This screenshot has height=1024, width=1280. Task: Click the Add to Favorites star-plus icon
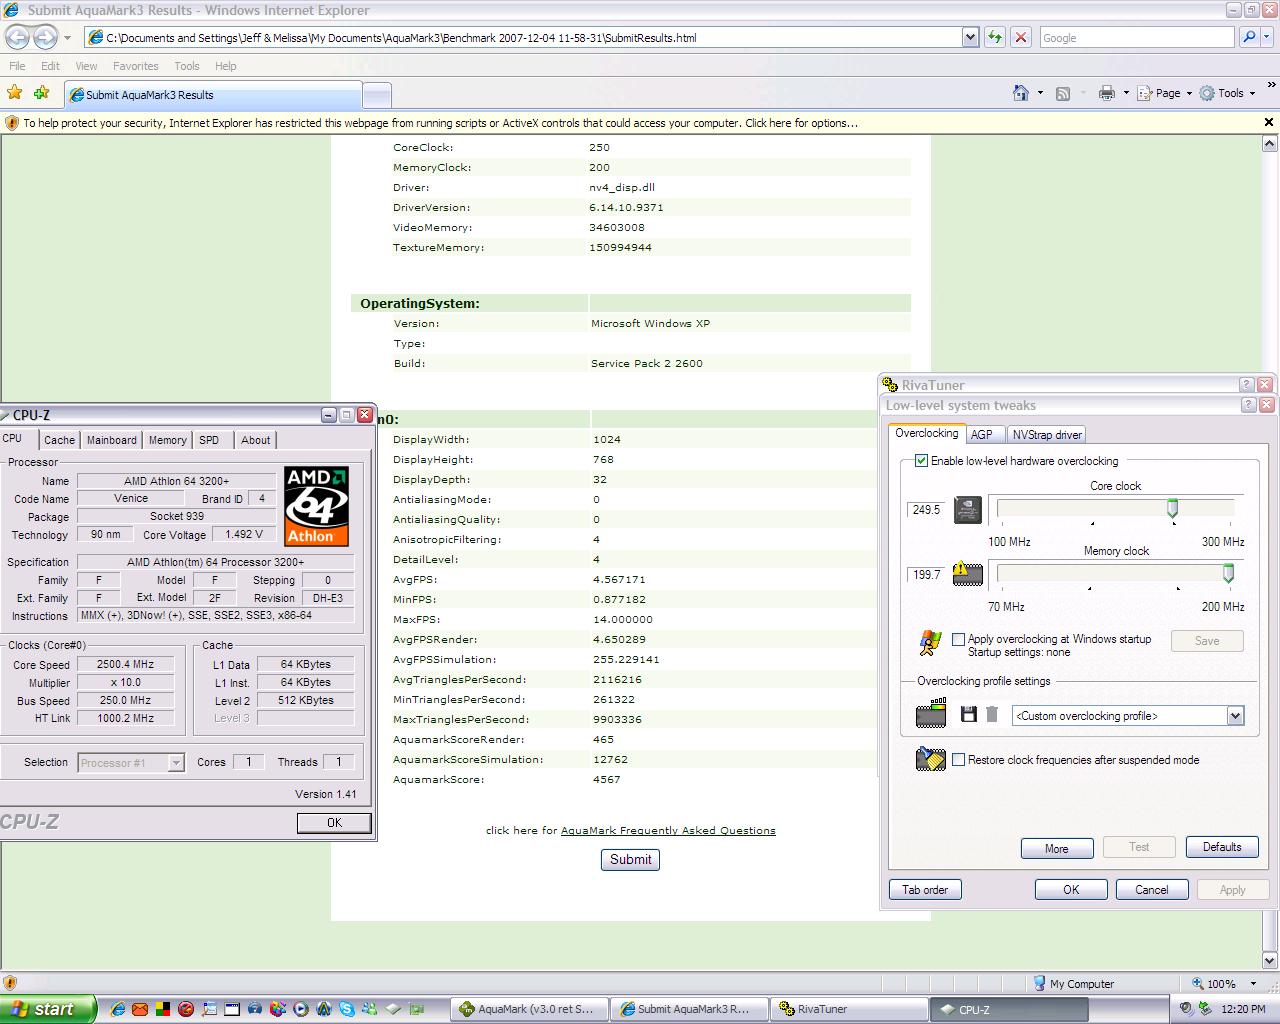[x=41, y=93]
